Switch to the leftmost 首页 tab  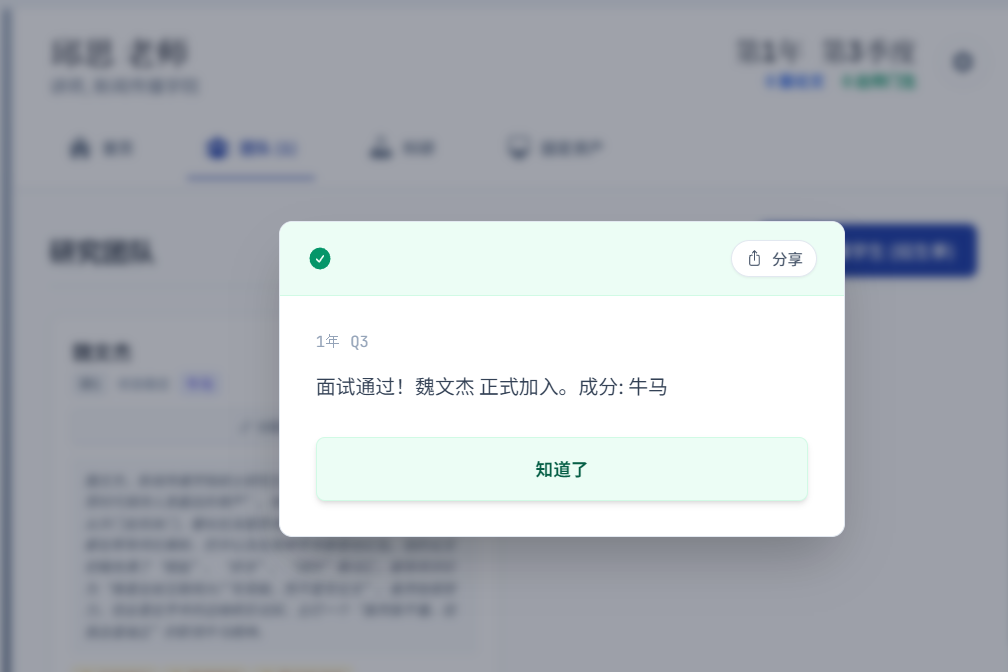tap(101, 148)
